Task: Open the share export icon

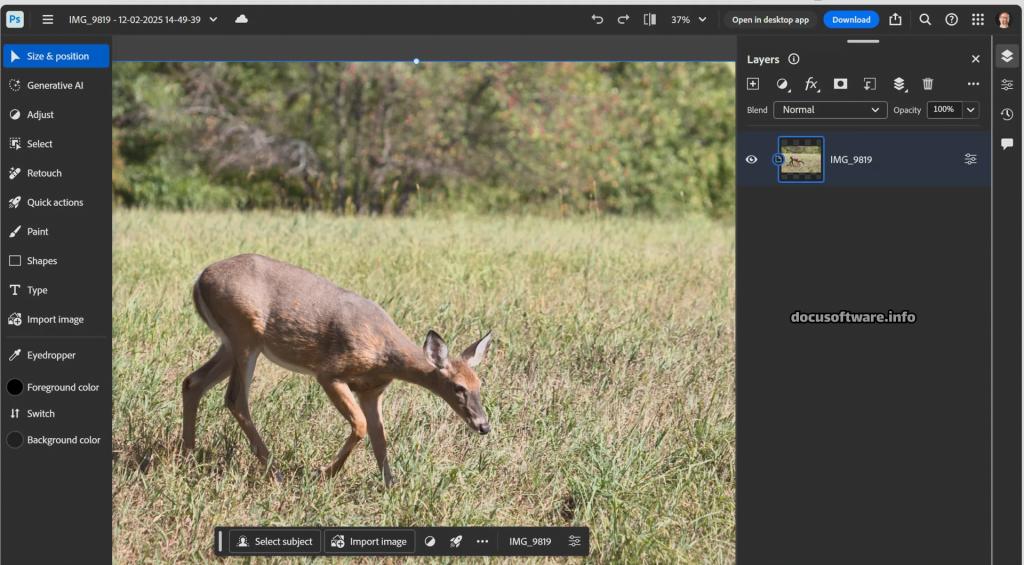Action: pos(895,20)
